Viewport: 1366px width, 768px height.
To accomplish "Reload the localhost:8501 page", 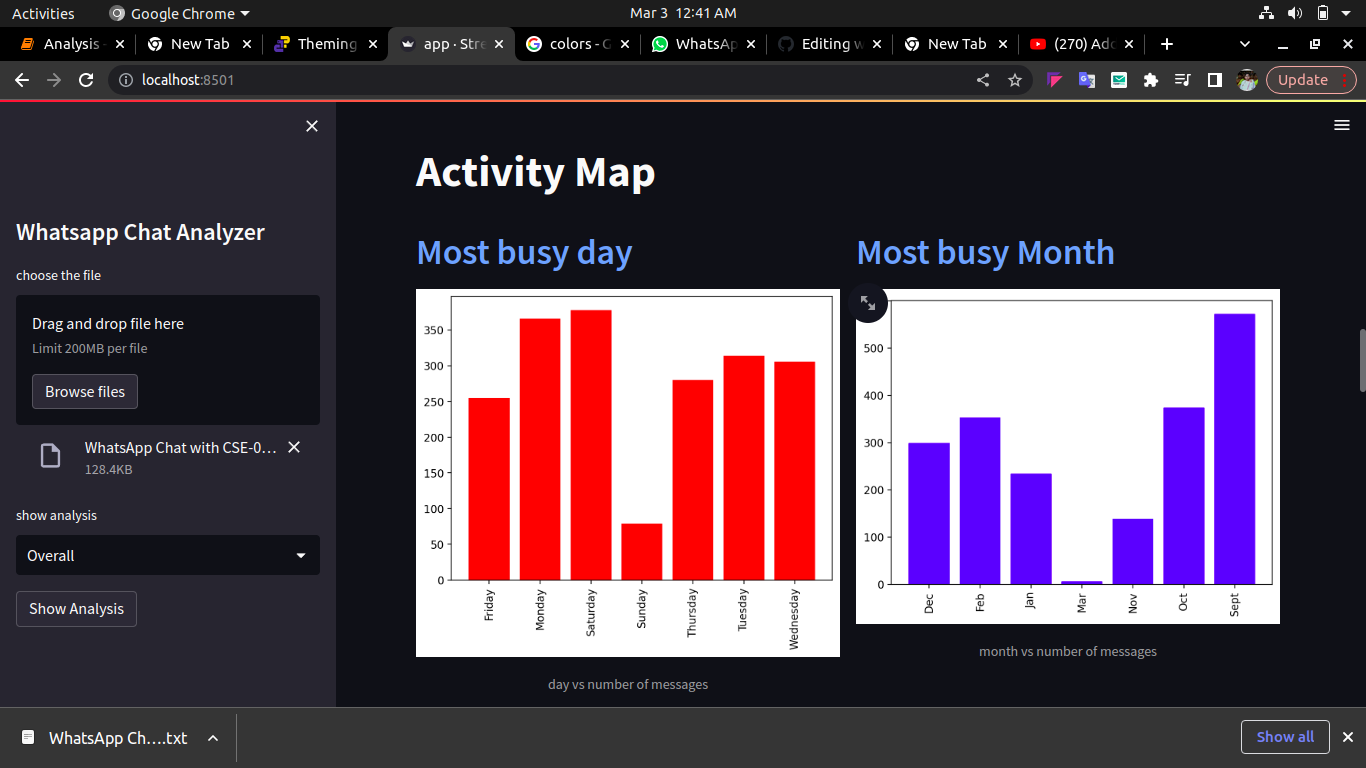I will [x=85, y=79].
